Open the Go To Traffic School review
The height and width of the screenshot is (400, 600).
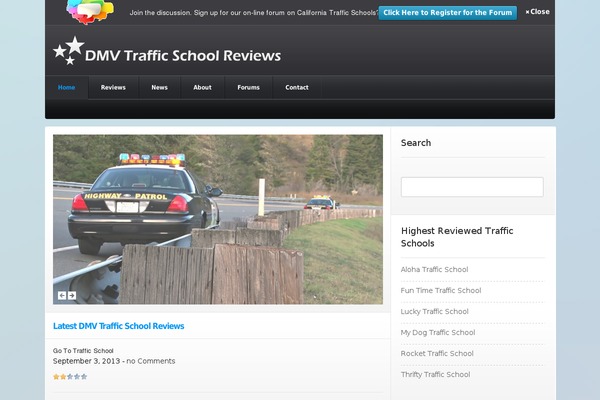[83, 351]
